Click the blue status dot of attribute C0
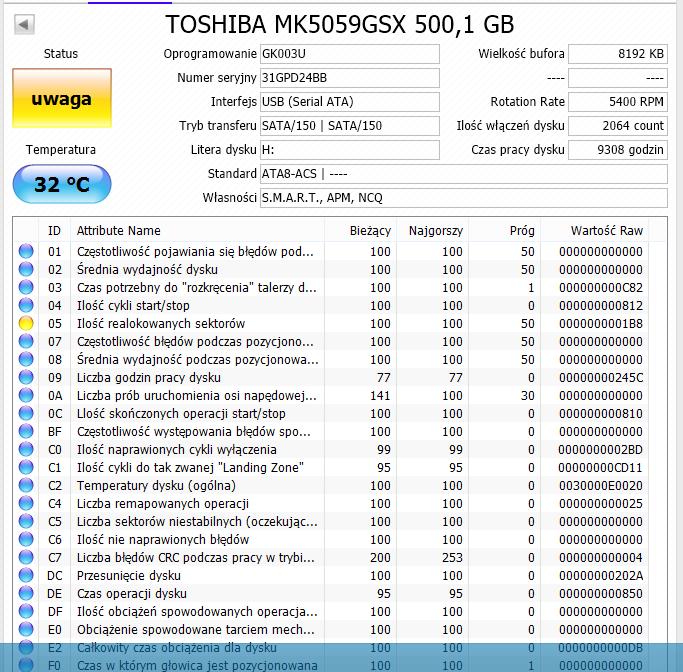The image size is (683, 672). click(26, 449)
